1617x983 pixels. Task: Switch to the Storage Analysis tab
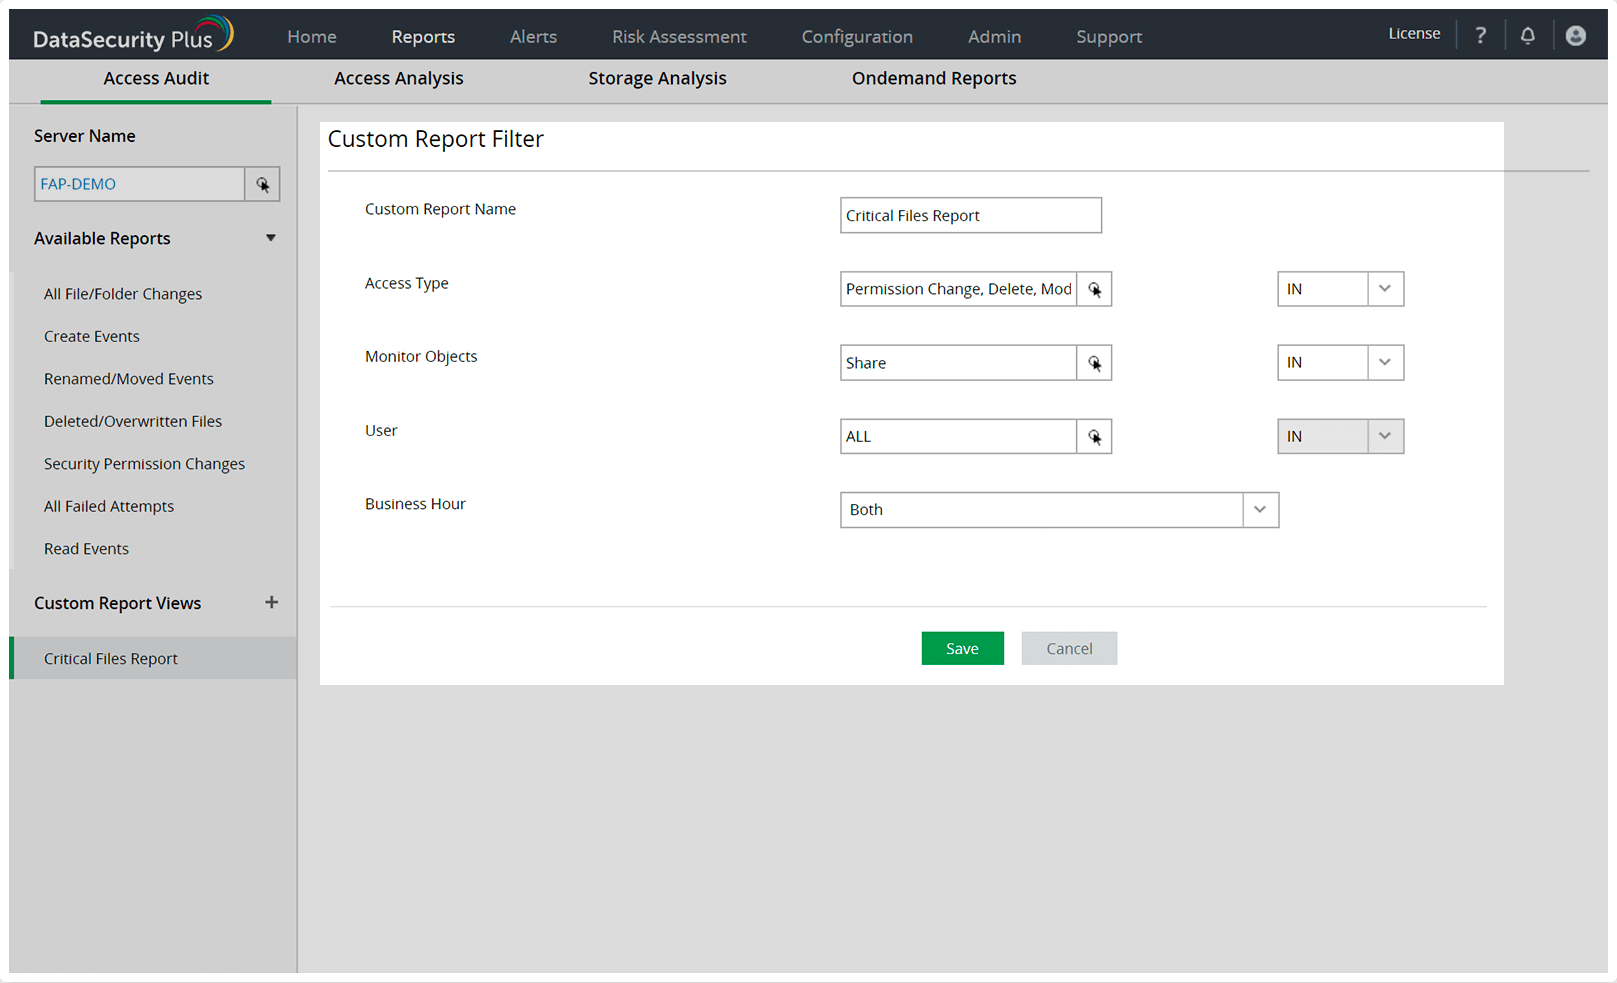click(657, 78)
